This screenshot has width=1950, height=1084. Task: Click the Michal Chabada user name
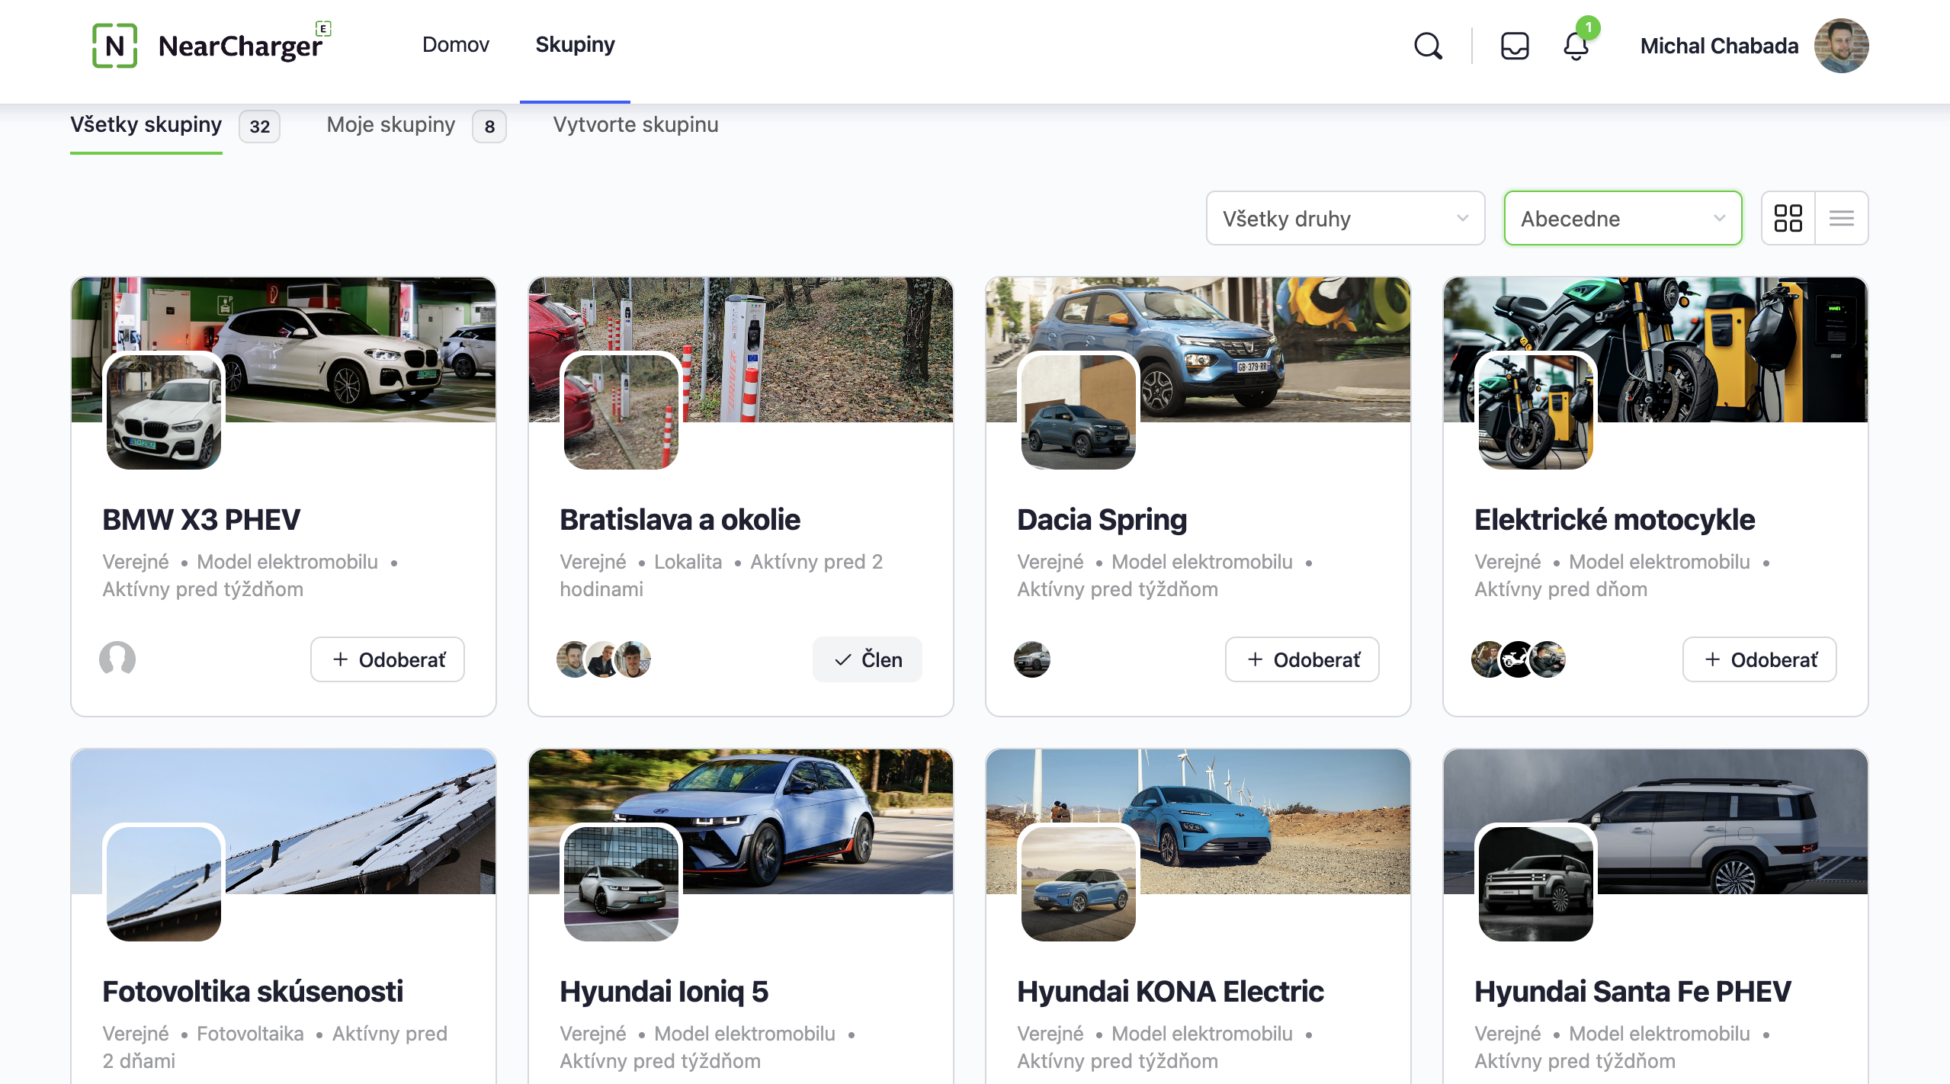[x=1719, y=46]
